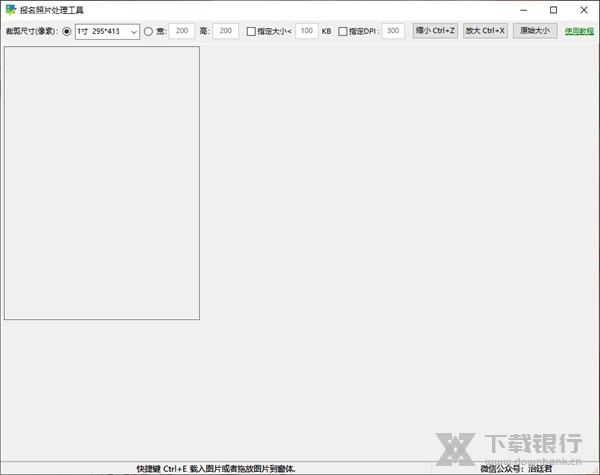Open the 1寸 295*413 size dropdown
The width and height of the screenshot is (600, 475).
pos(107,31)
